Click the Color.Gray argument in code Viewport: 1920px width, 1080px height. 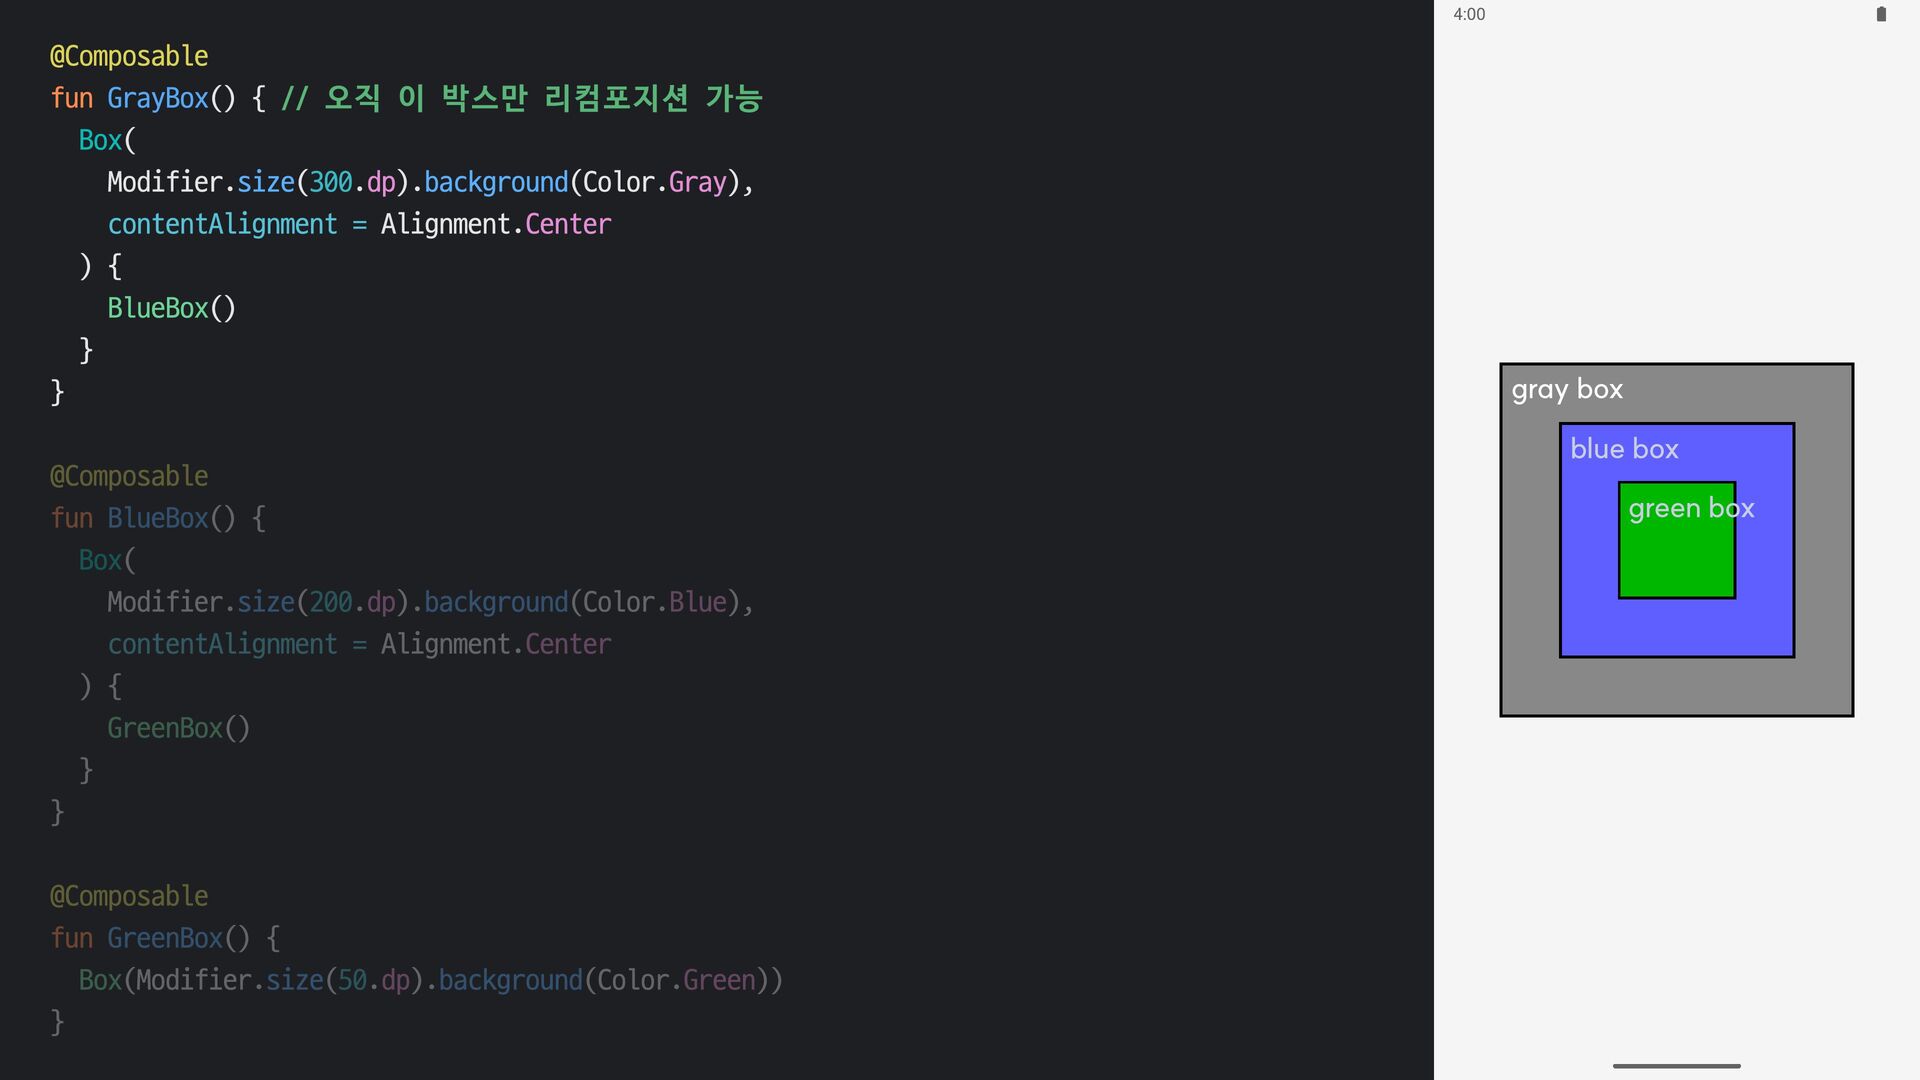[654, 182]
